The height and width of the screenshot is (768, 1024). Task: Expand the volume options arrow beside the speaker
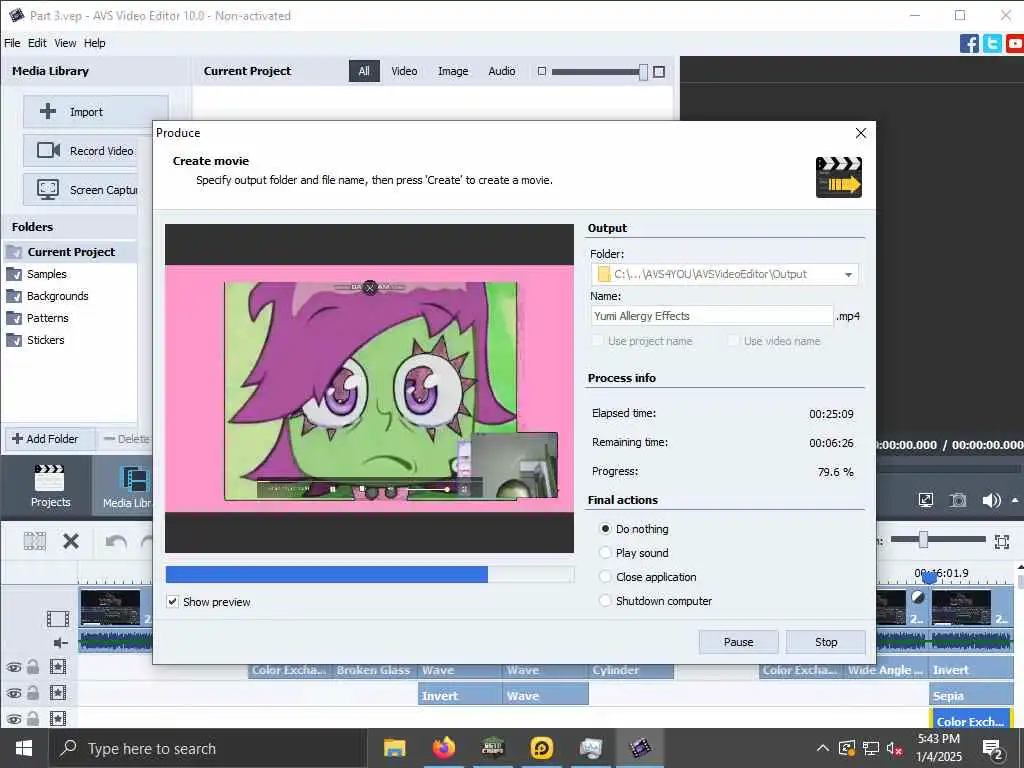tap(1015, 500)
